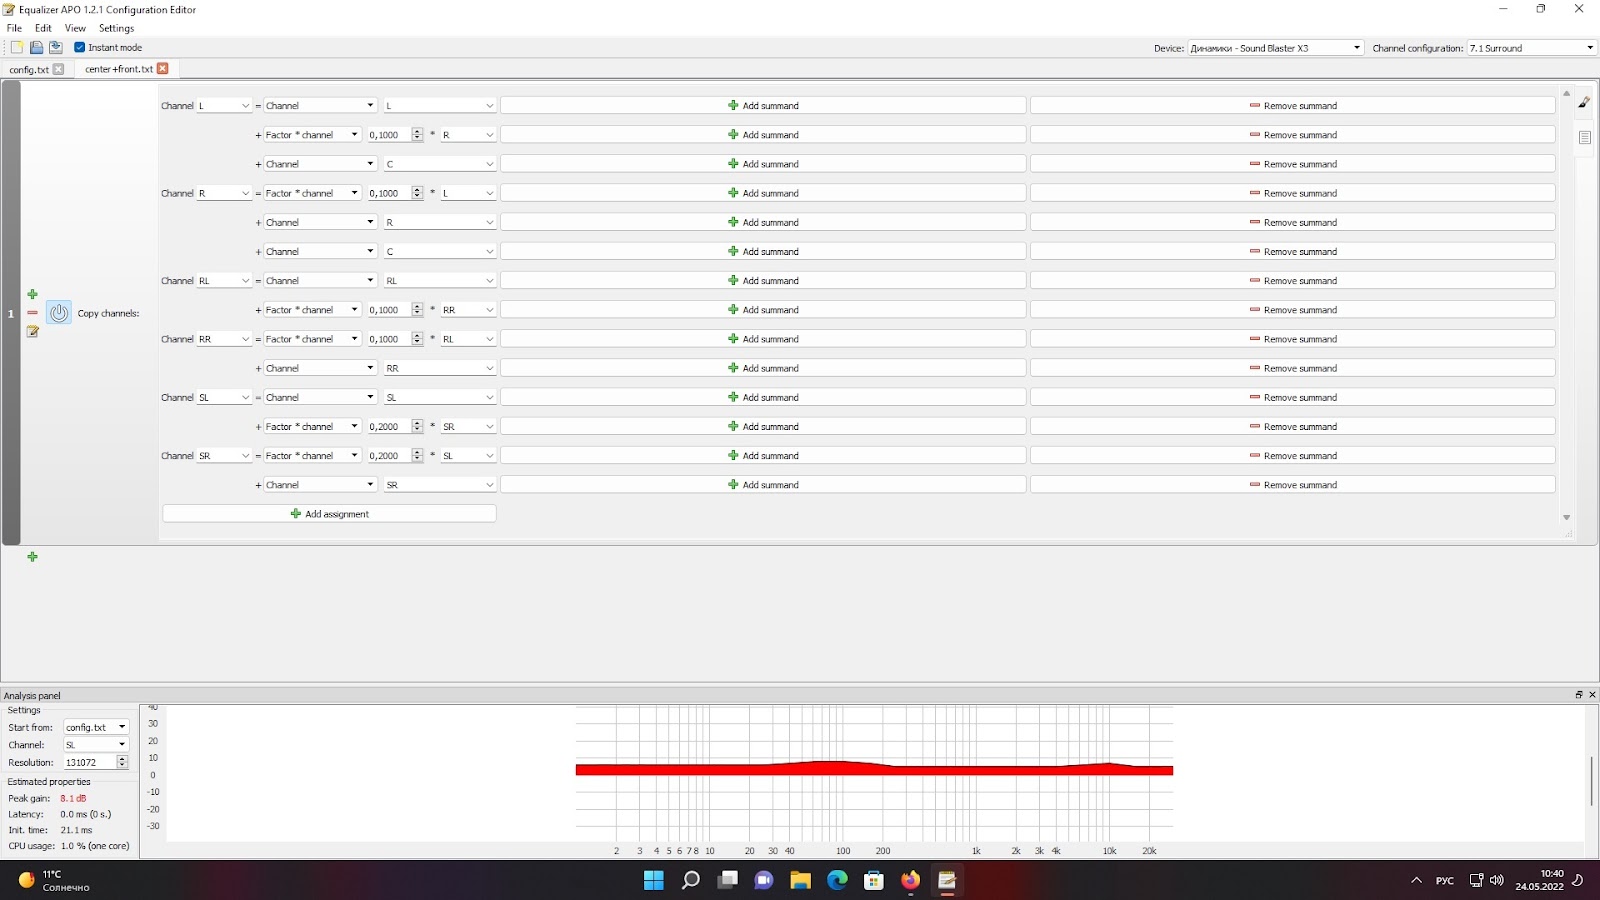The image size is (1600, 900).
Task: Click Remove summand in the Channel RL row
Action: click(x=1293, y=280)
